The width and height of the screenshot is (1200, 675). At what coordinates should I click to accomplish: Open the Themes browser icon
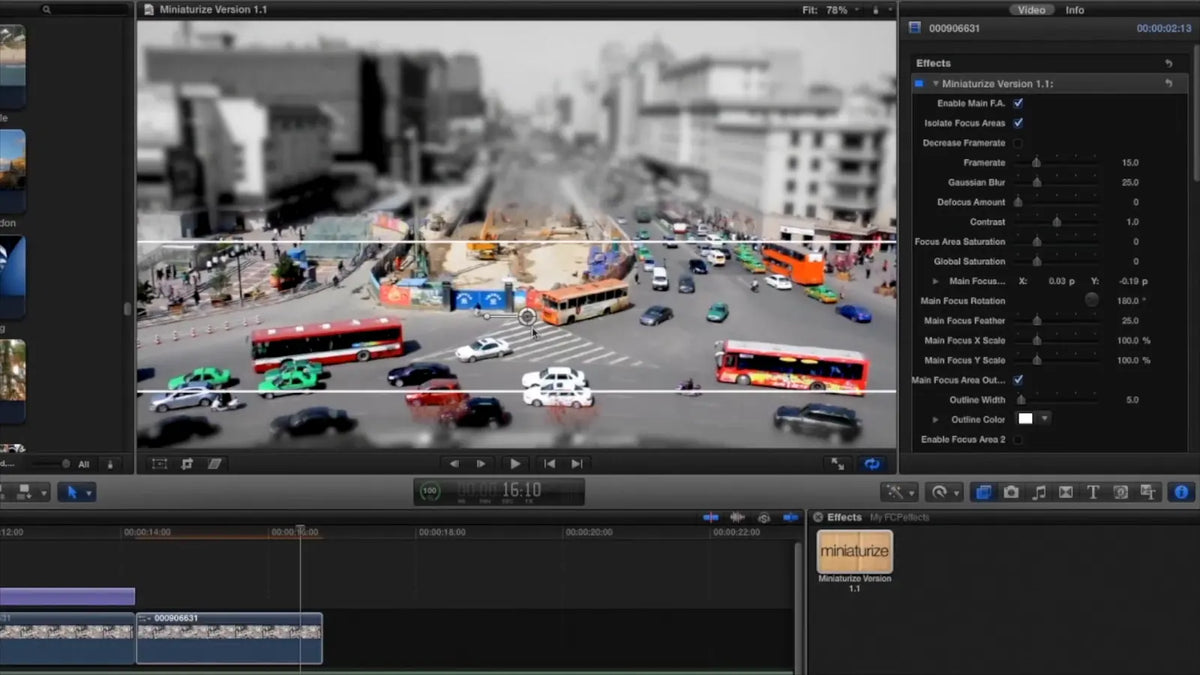(x=1148, y=492)
